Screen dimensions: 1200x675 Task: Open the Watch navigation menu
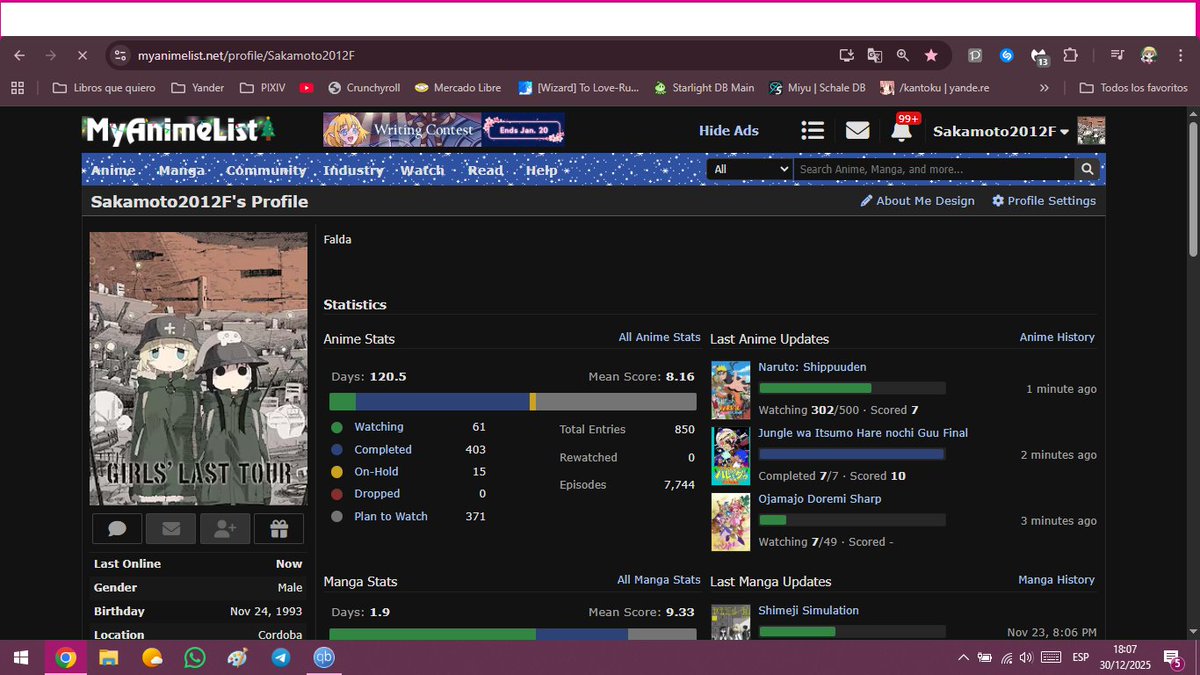point(423,170)
